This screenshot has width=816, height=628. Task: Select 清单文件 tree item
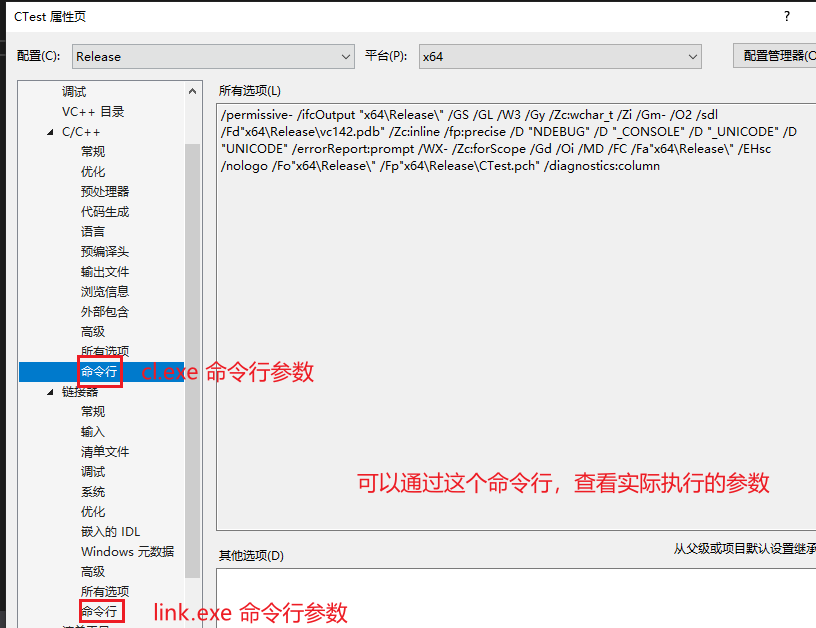[x=105, y=452]
